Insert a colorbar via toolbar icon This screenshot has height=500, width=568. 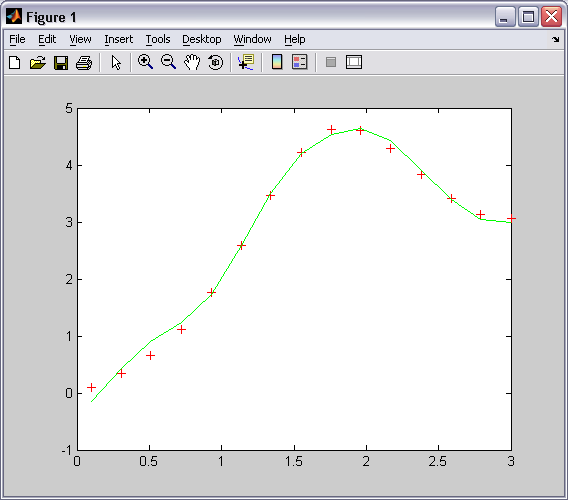pyautogui.click(x=277, y=62)
